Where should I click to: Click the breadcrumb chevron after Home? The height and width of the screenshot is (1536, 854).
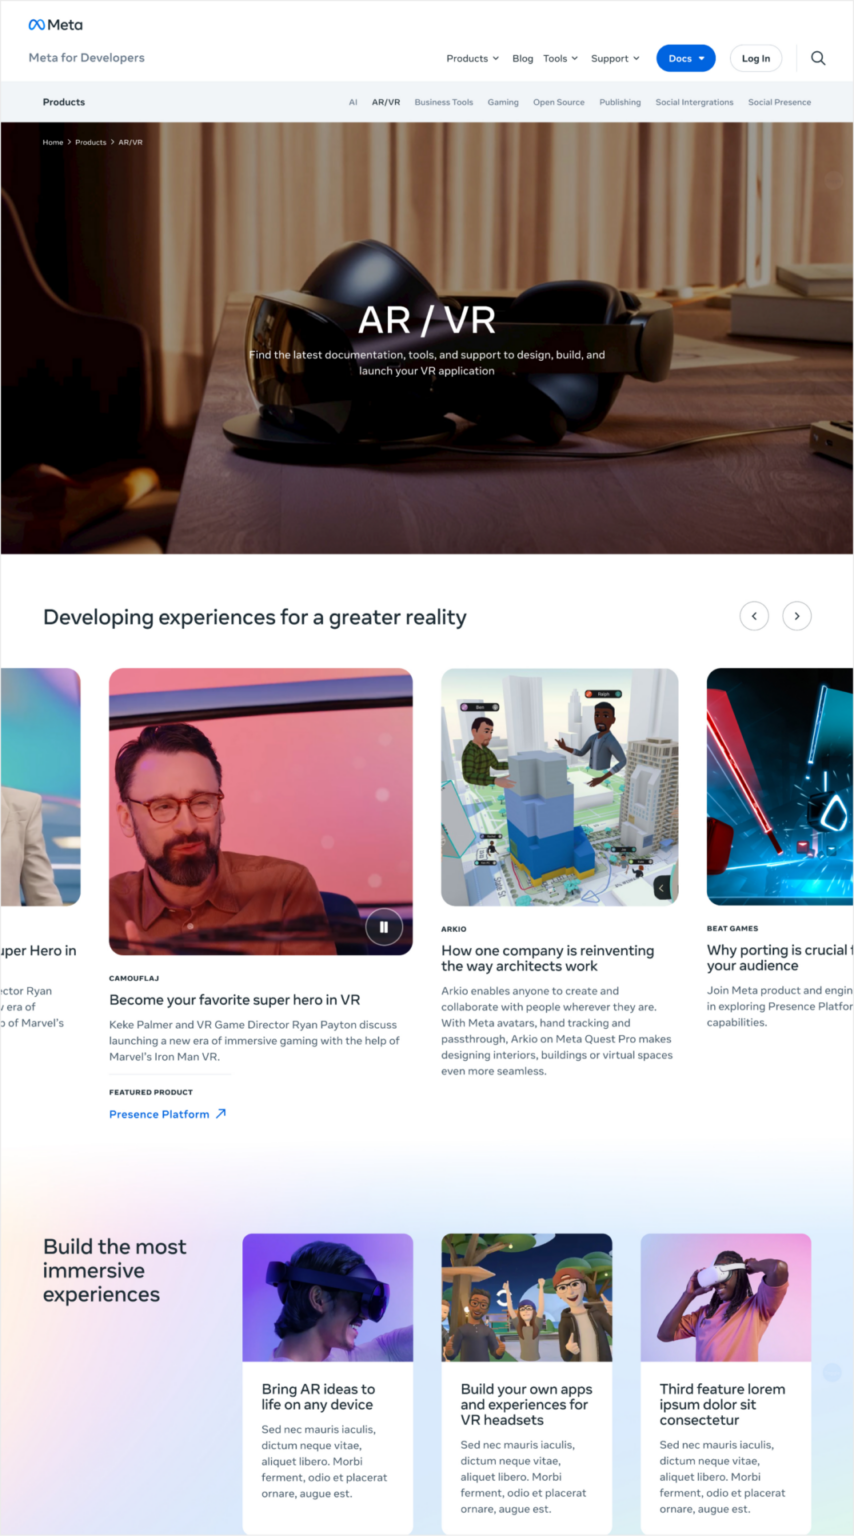(67, 142)
